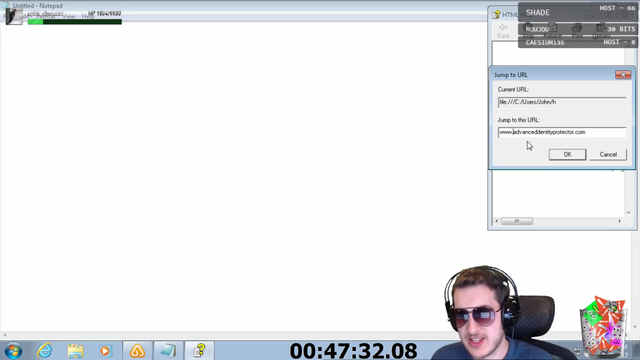Open the Notepad View menu

(69, 16)
